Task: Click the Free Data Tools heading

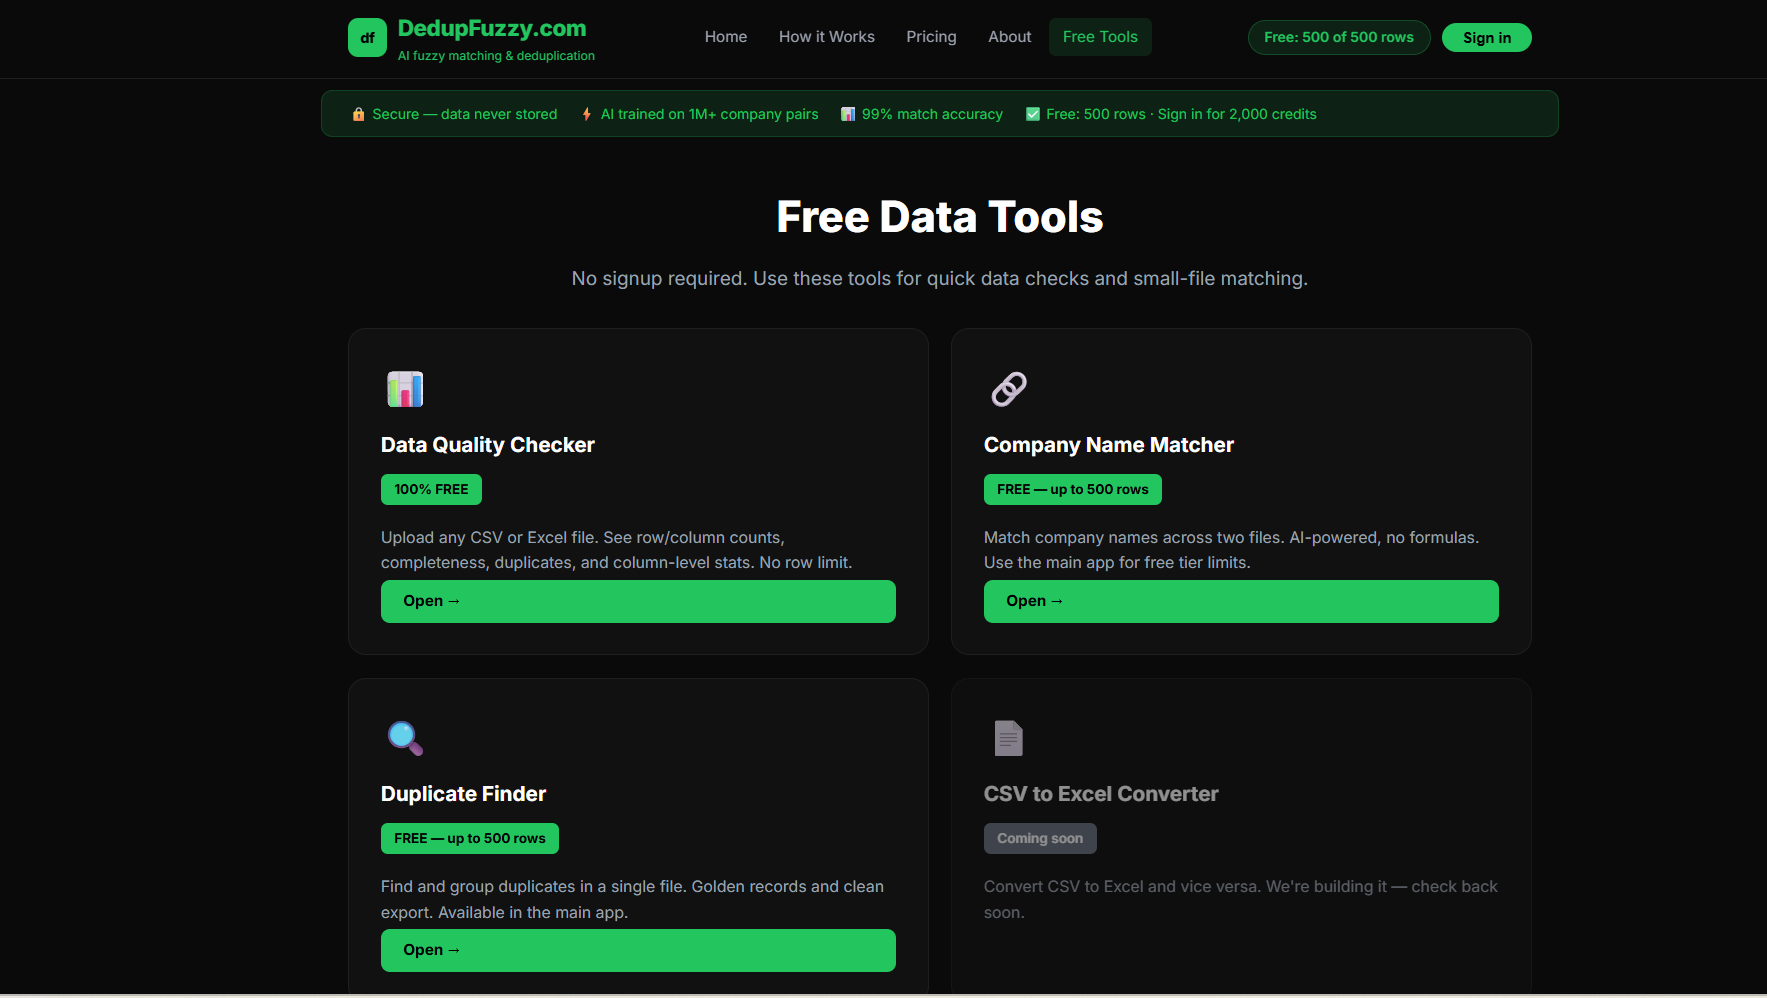Action: (940, 217)
